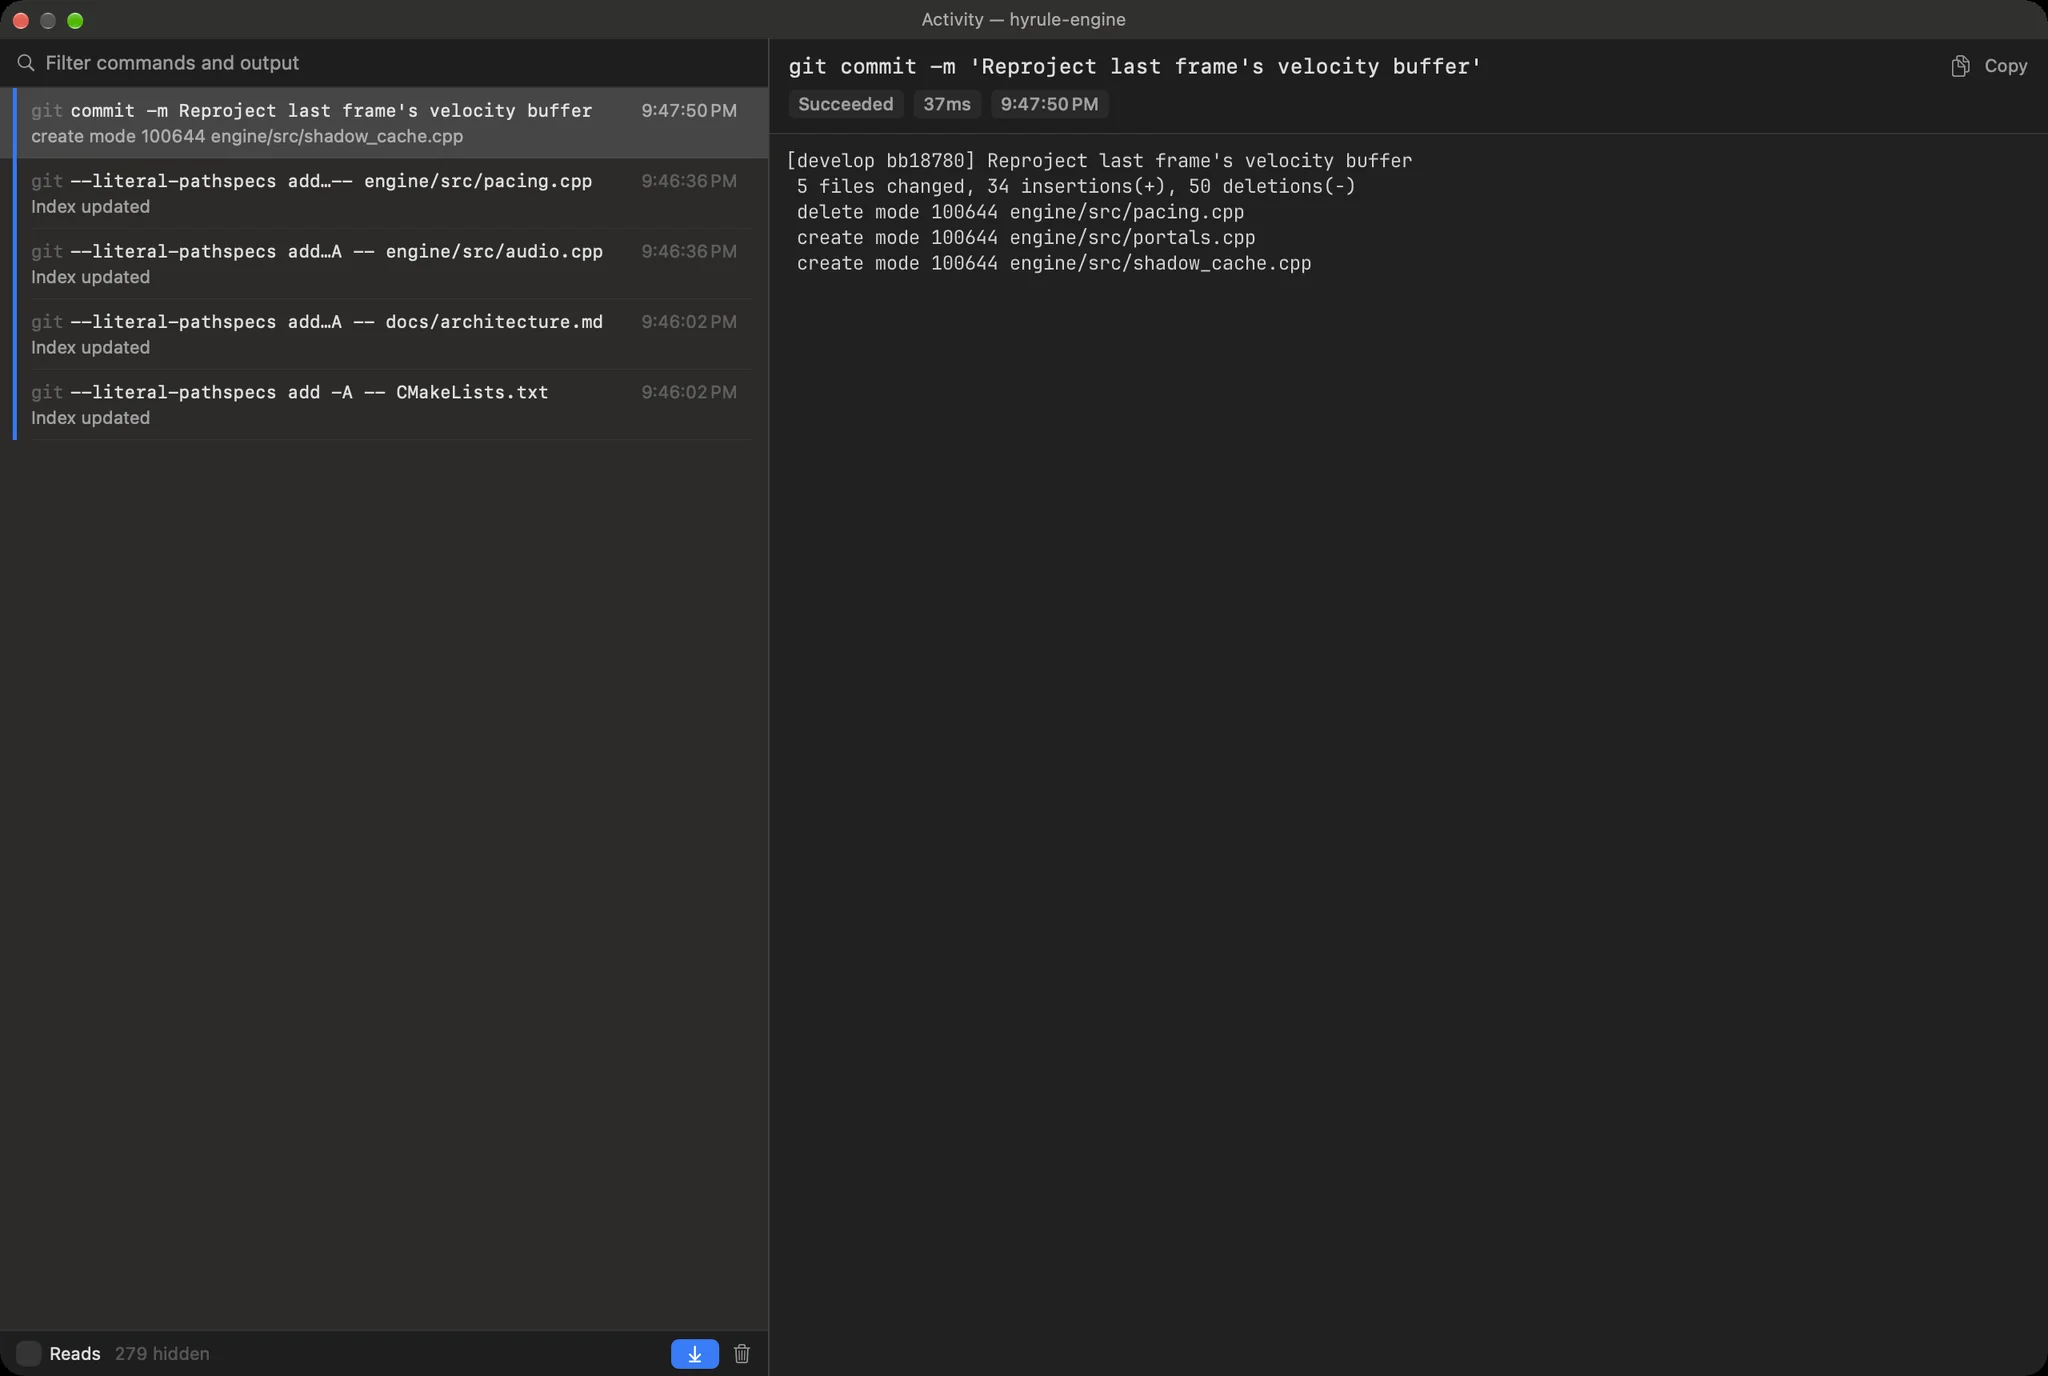Select the git add engine/src/audio.cpp entry

pos(384,264)
